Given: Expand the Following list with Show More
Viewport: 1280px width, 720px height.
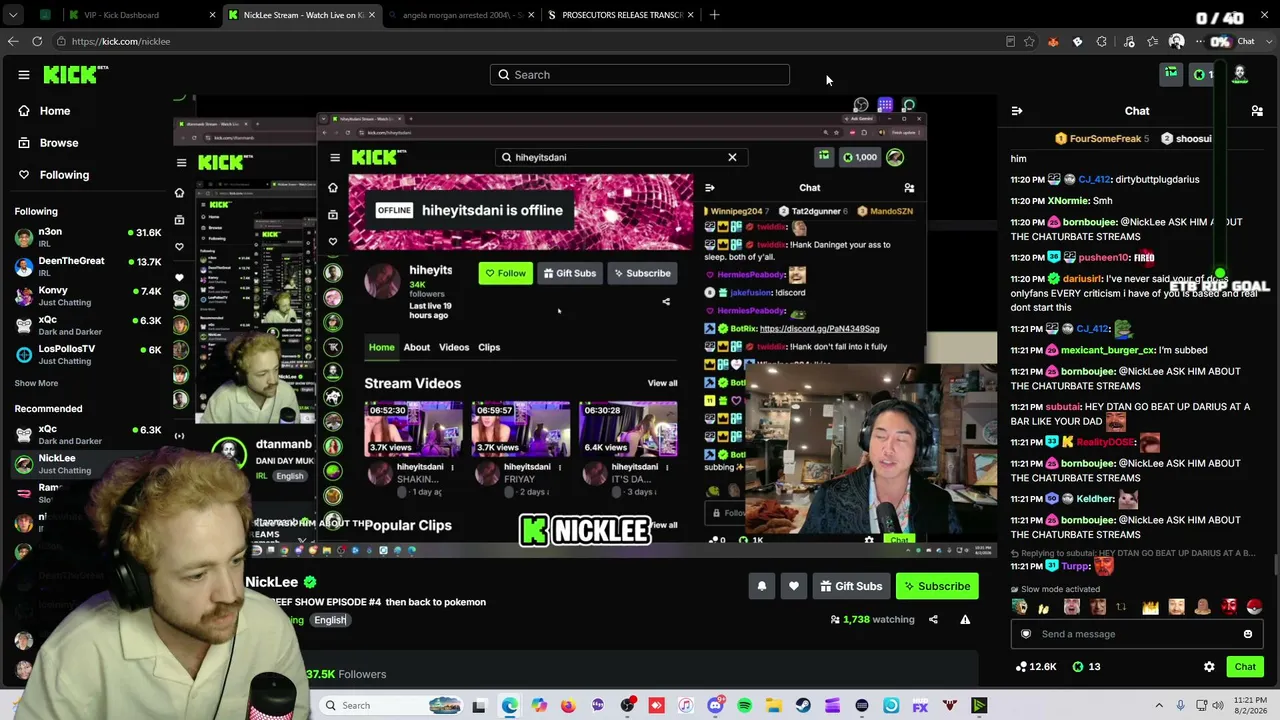Looking at the screenshot, I should pyautogui.click(x=36, y=383).
